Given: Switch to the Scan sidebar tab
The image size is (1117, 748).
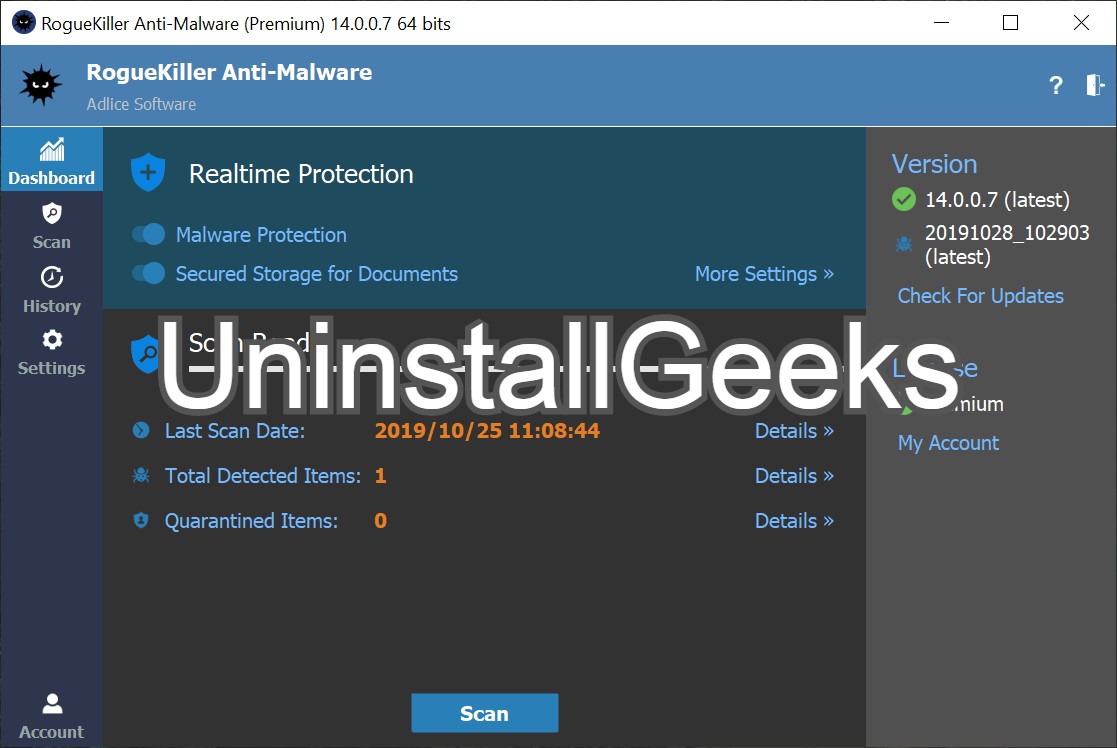Looking at the screenshot, I should point(51,225).
